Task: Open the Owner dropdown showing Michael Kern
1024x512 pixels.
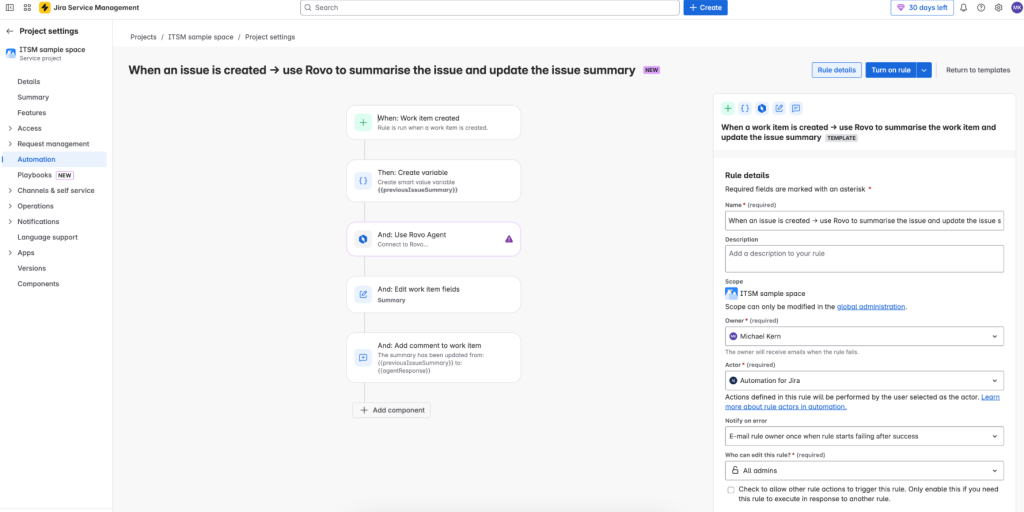Action: coord(864,336)
